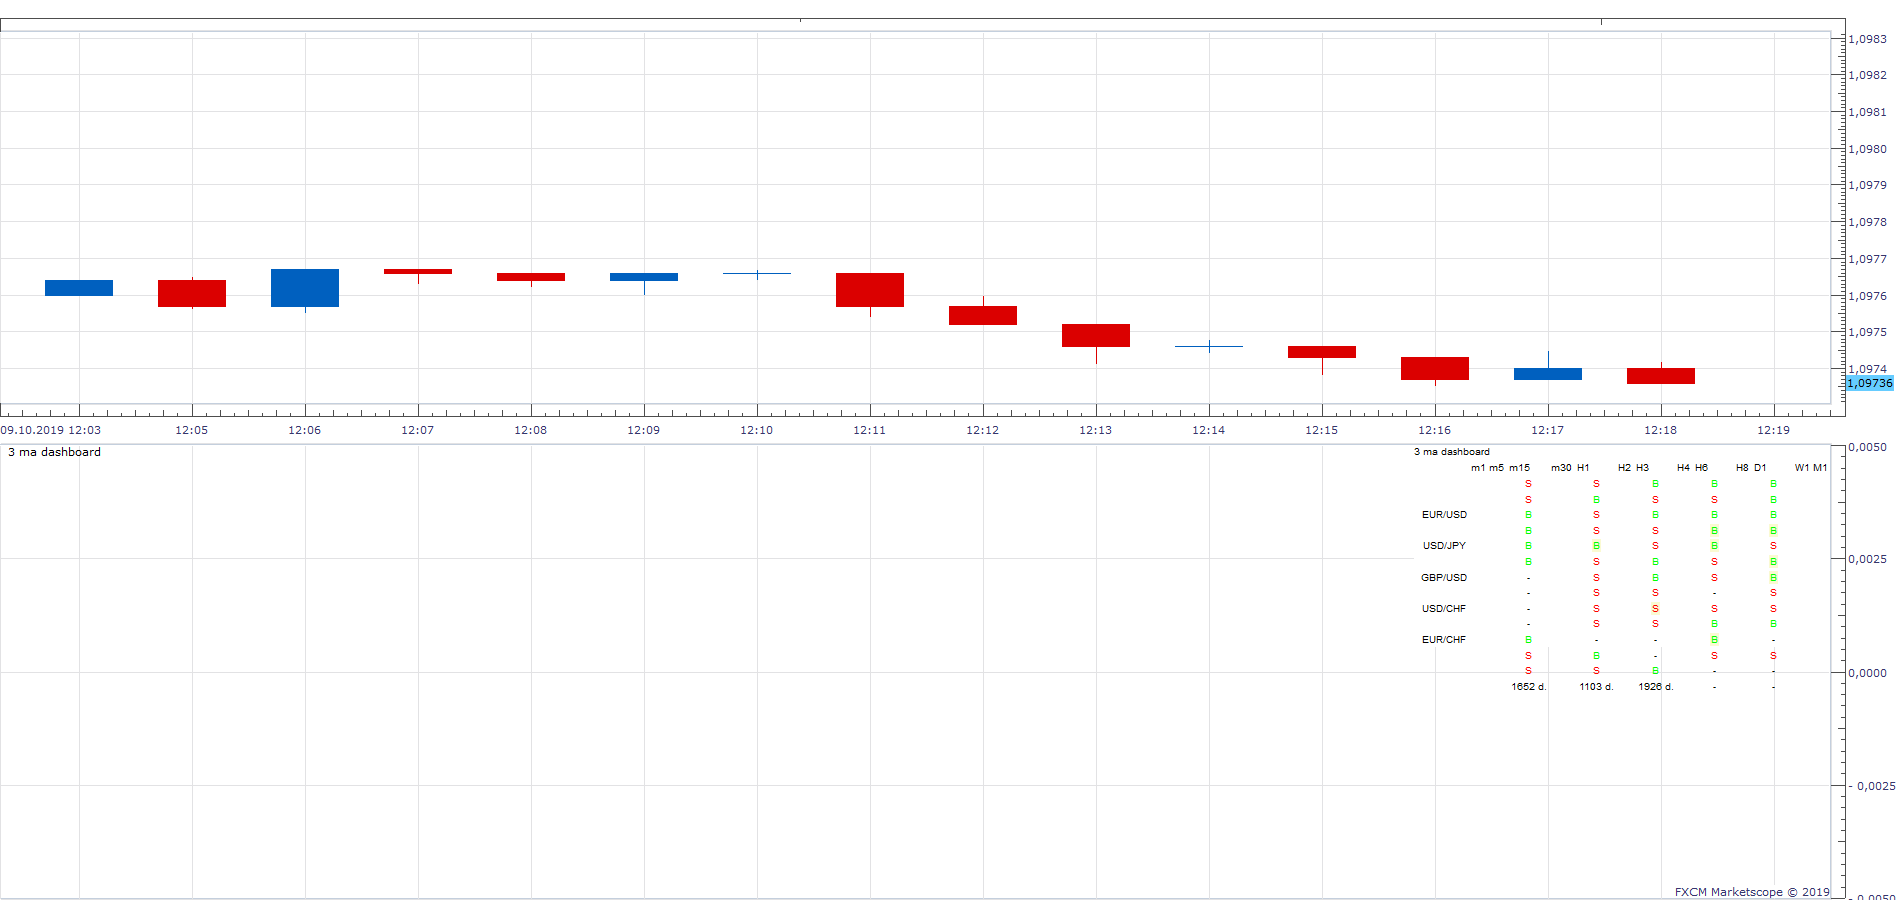Image resolution: width=1903 pixels, height=900 pixels.
Task: Click the '1652 d.' value in dashboard
Action: (x=1528, y=687)
